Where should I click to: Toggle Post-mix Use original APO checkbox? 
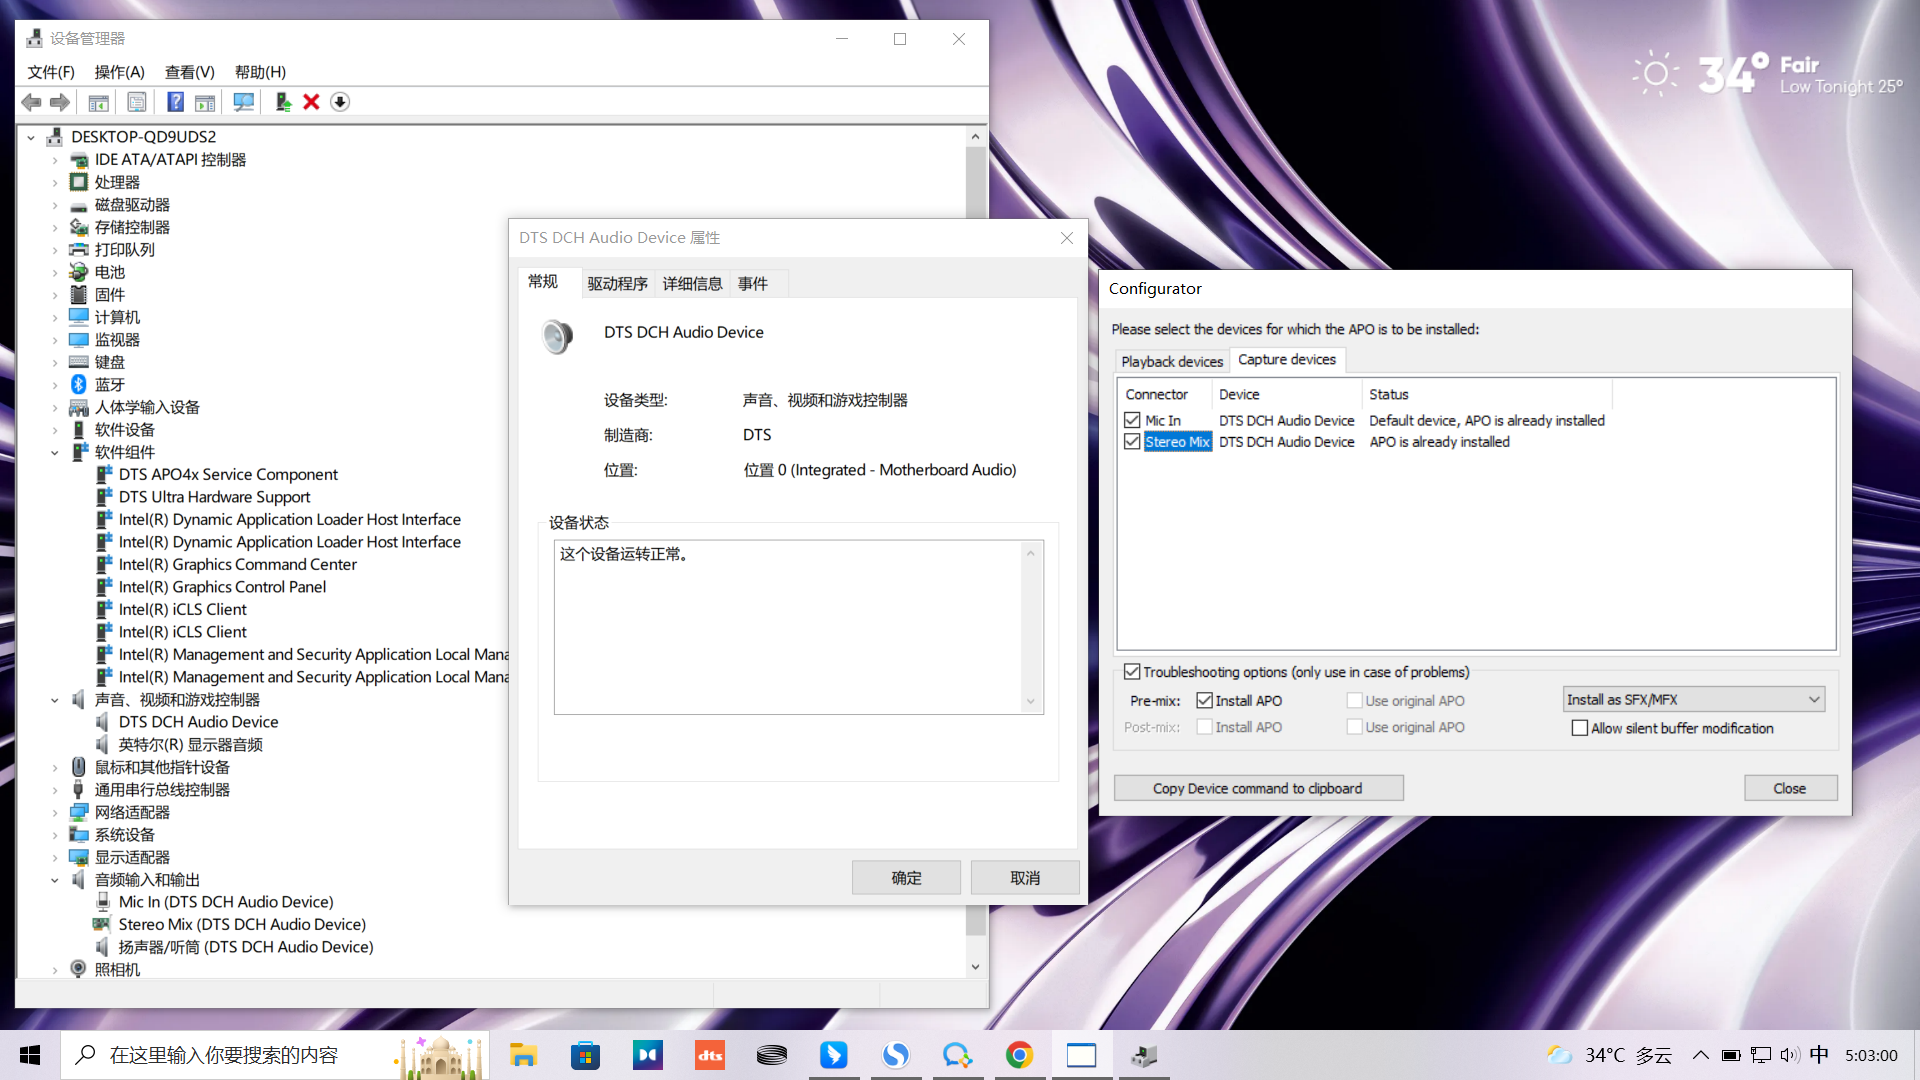coord(1355,727)
